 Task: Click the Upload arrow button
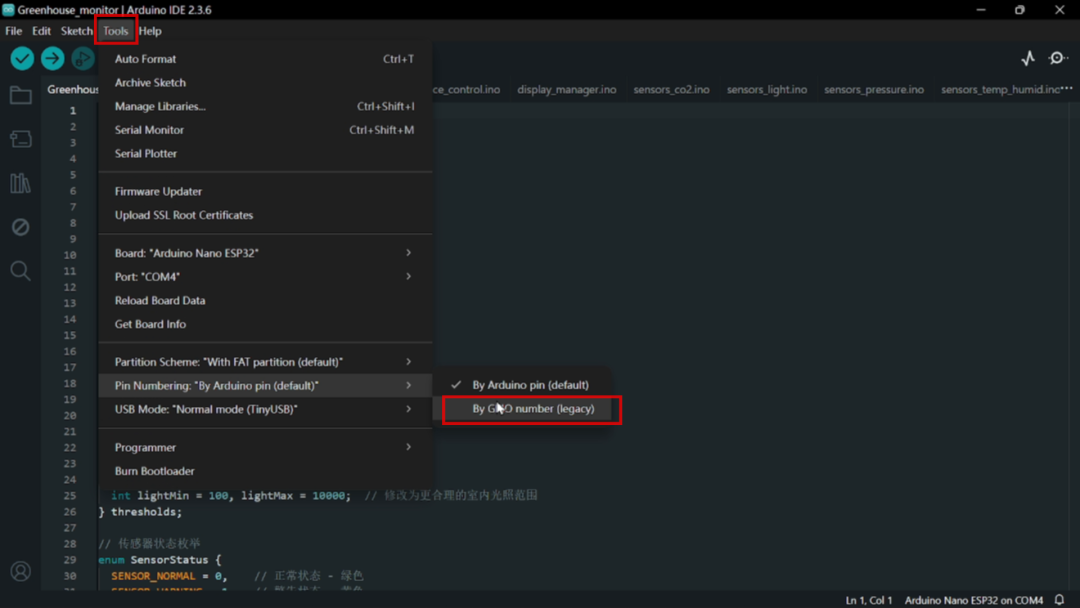click(x=52, y=59)
